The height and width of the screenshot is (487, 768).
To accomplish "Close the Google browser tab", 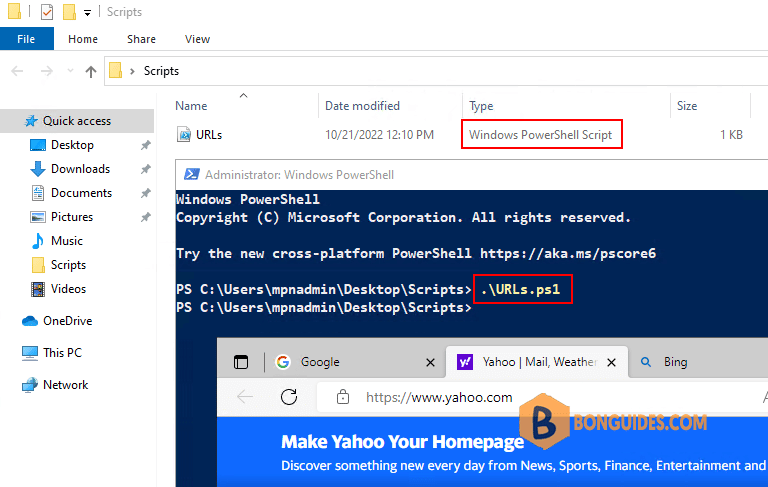I will (x=431, y=363).
